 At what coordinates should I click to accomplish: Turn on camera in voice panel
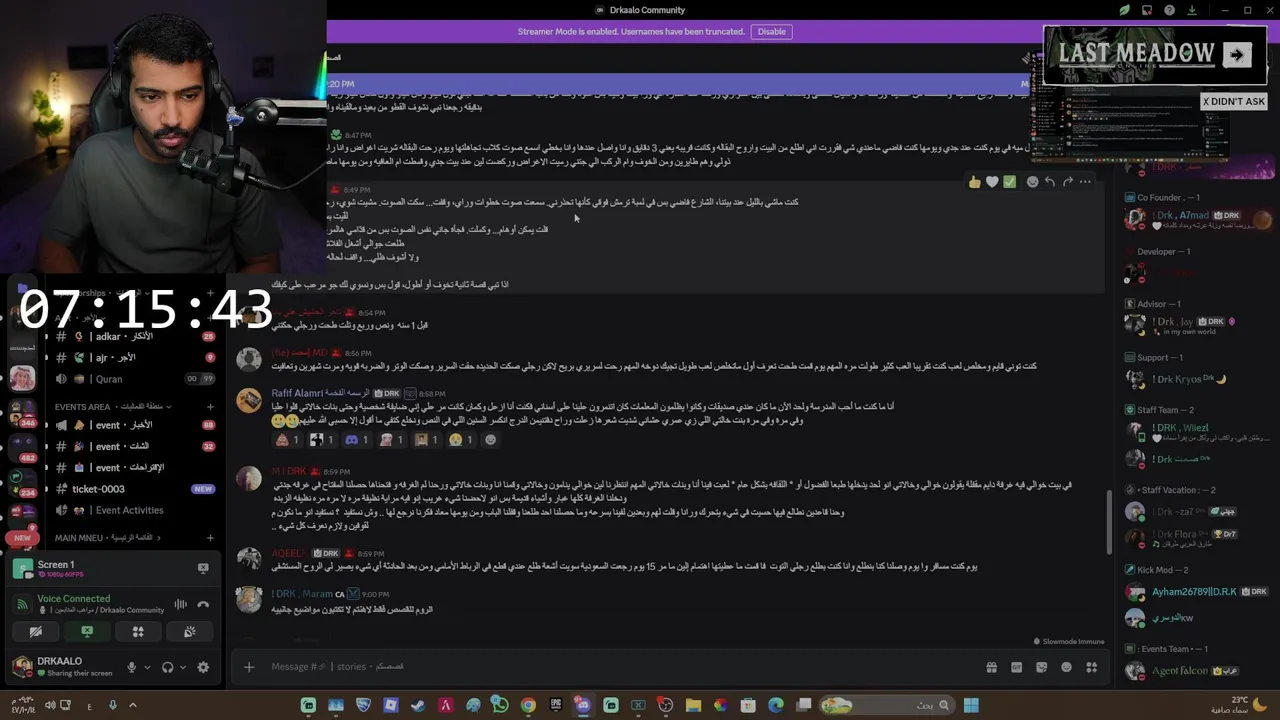(x=35, y=632)
